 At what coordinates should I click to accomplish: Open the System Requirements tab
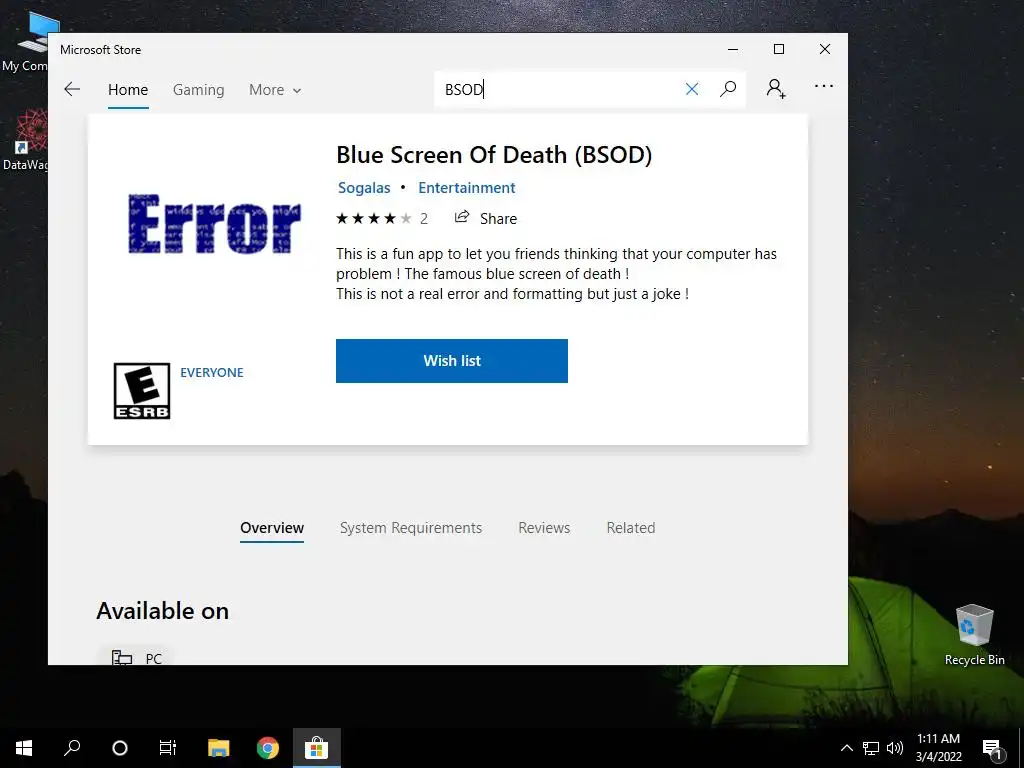point(411,528)
